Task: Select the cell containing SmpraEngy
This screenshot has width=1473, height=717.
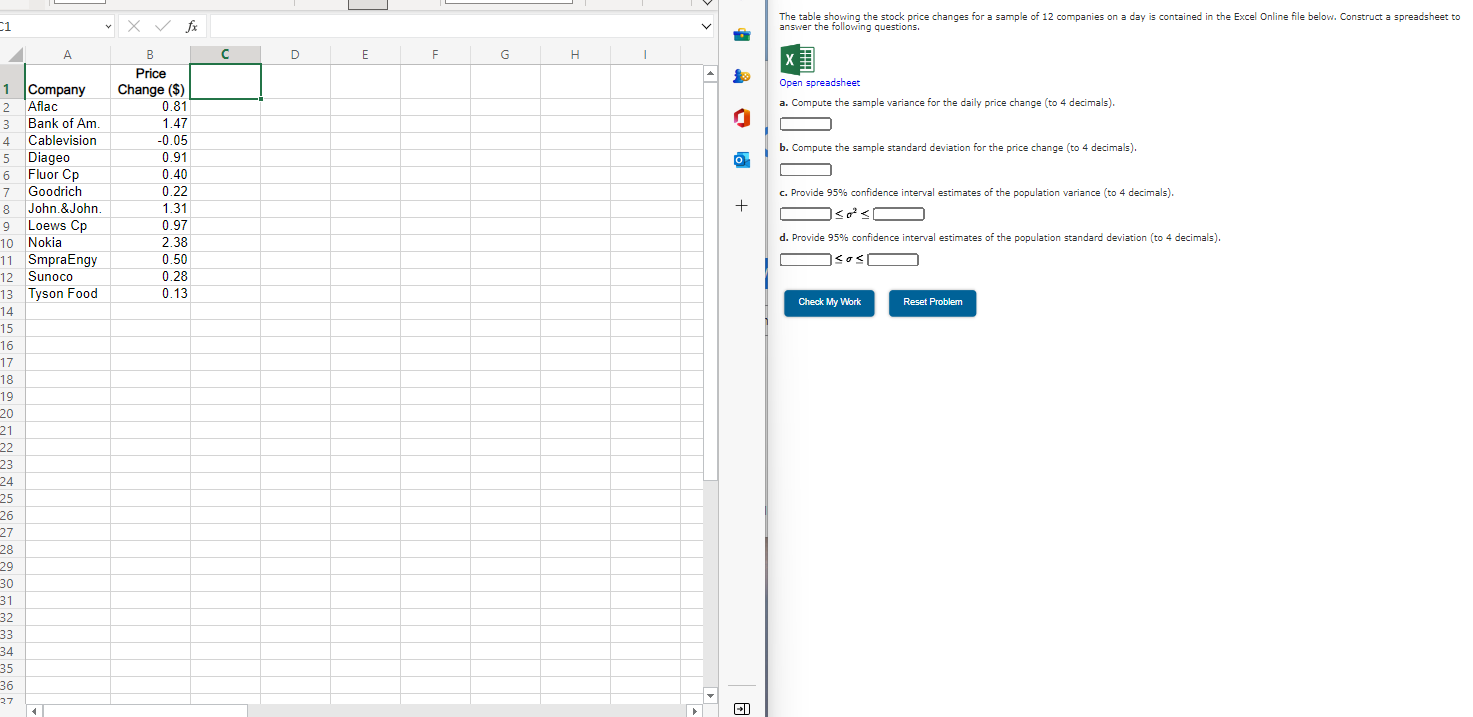Action: point(67,259)
